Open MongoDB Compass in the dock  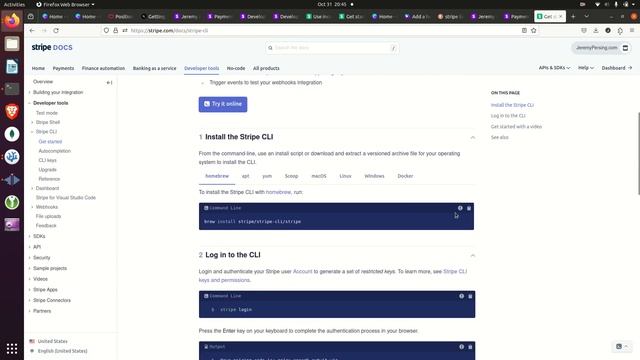12,134
